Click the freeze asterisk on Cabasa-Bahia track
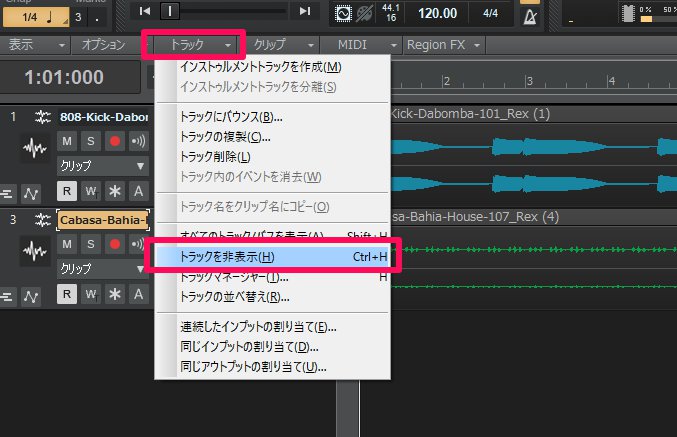677x437 pixels. coord(114,294)
